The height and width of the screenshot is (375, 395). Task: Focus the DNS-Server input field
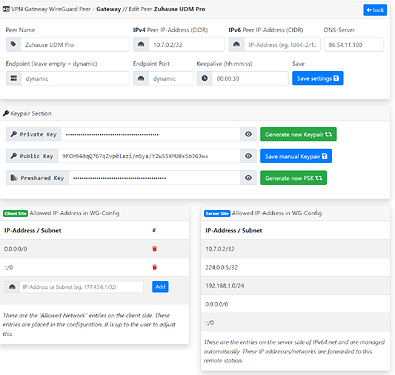pyautogui.click(x=354, y=44)
